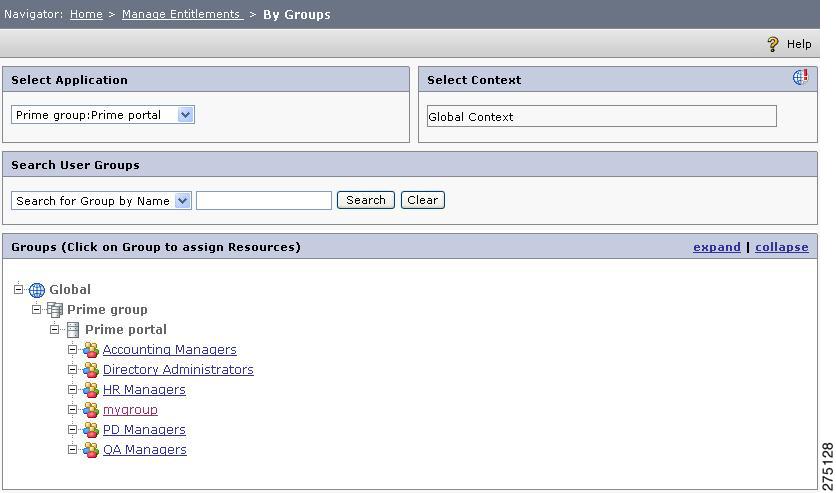Screen dimensions: 836x493
Task: Click the Global globe icon in tree
Action: pos(37,290)
